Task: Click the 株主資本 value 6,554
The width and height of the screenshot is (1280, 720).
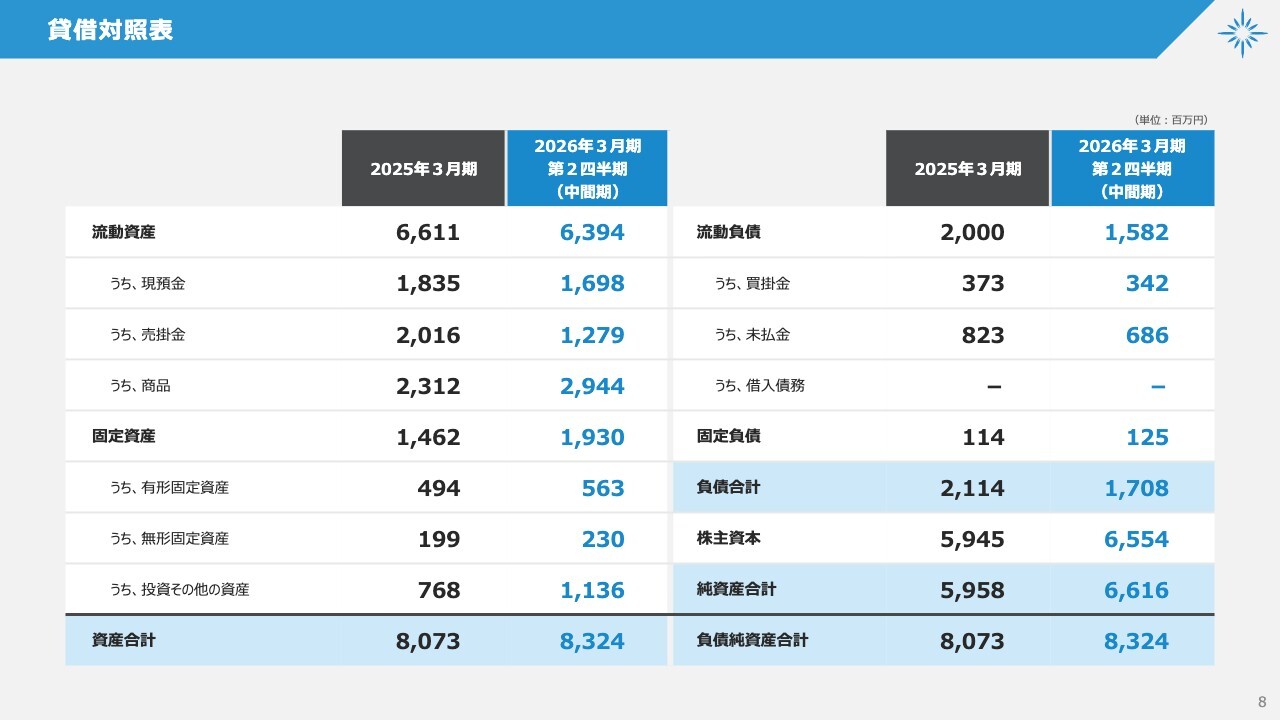Action: pyautogui.click(x=1136, y=539)
